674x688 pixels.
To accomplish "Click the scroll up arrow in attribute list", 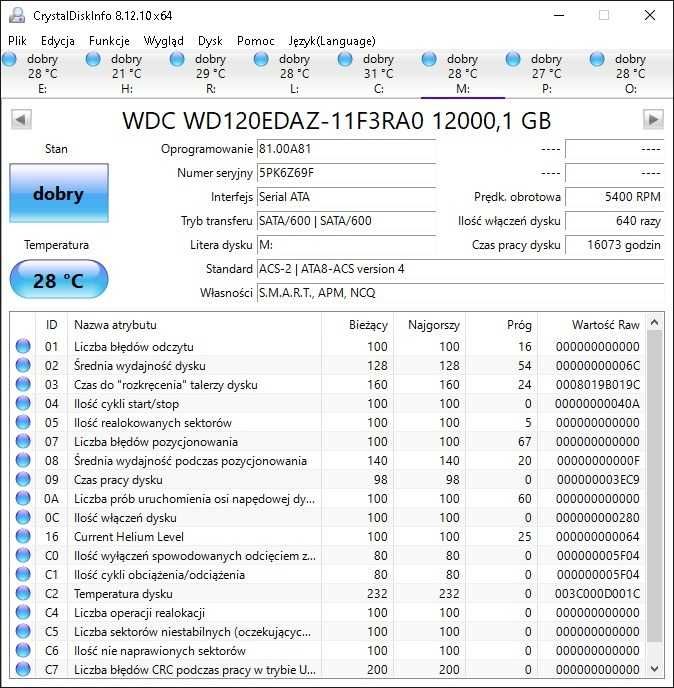I will 654,322.
